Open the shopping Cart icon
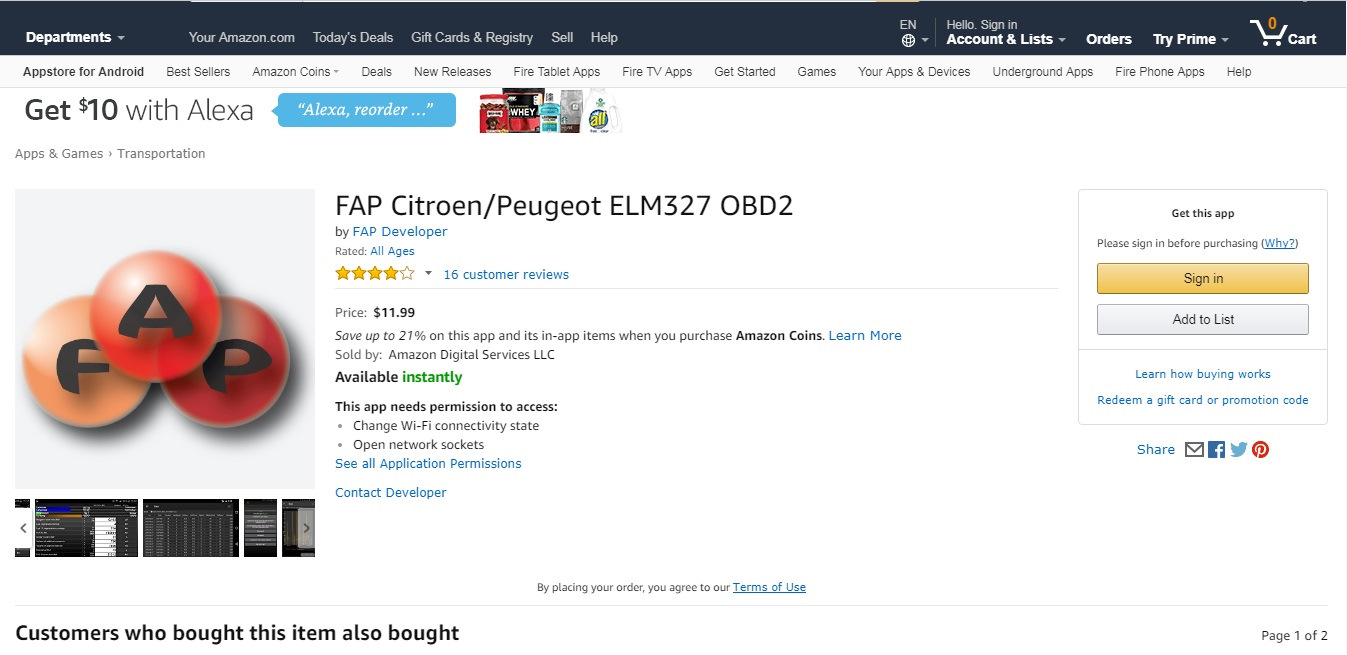Image resolution: width=1347 pixels, height=655 pixels. pyautogui.click(x=1283, y=34)
